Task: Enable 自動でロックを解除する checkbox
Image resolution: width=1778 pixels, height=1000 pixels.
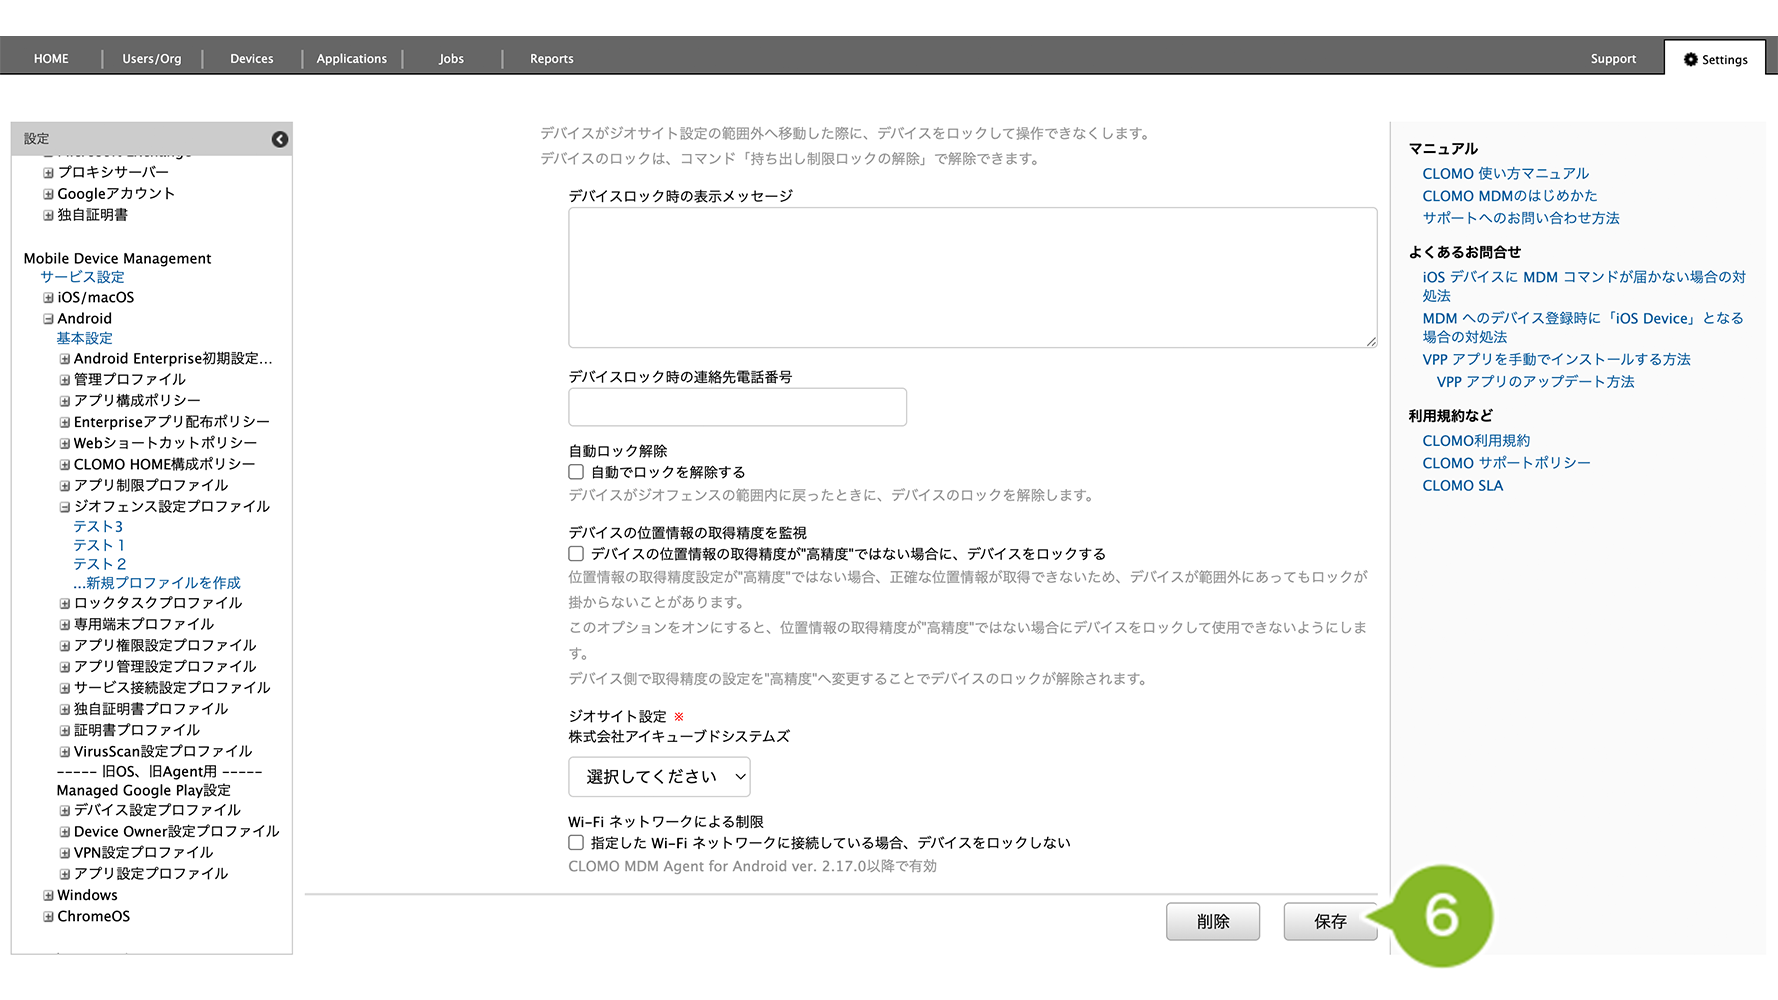Action: coord(576,472)
